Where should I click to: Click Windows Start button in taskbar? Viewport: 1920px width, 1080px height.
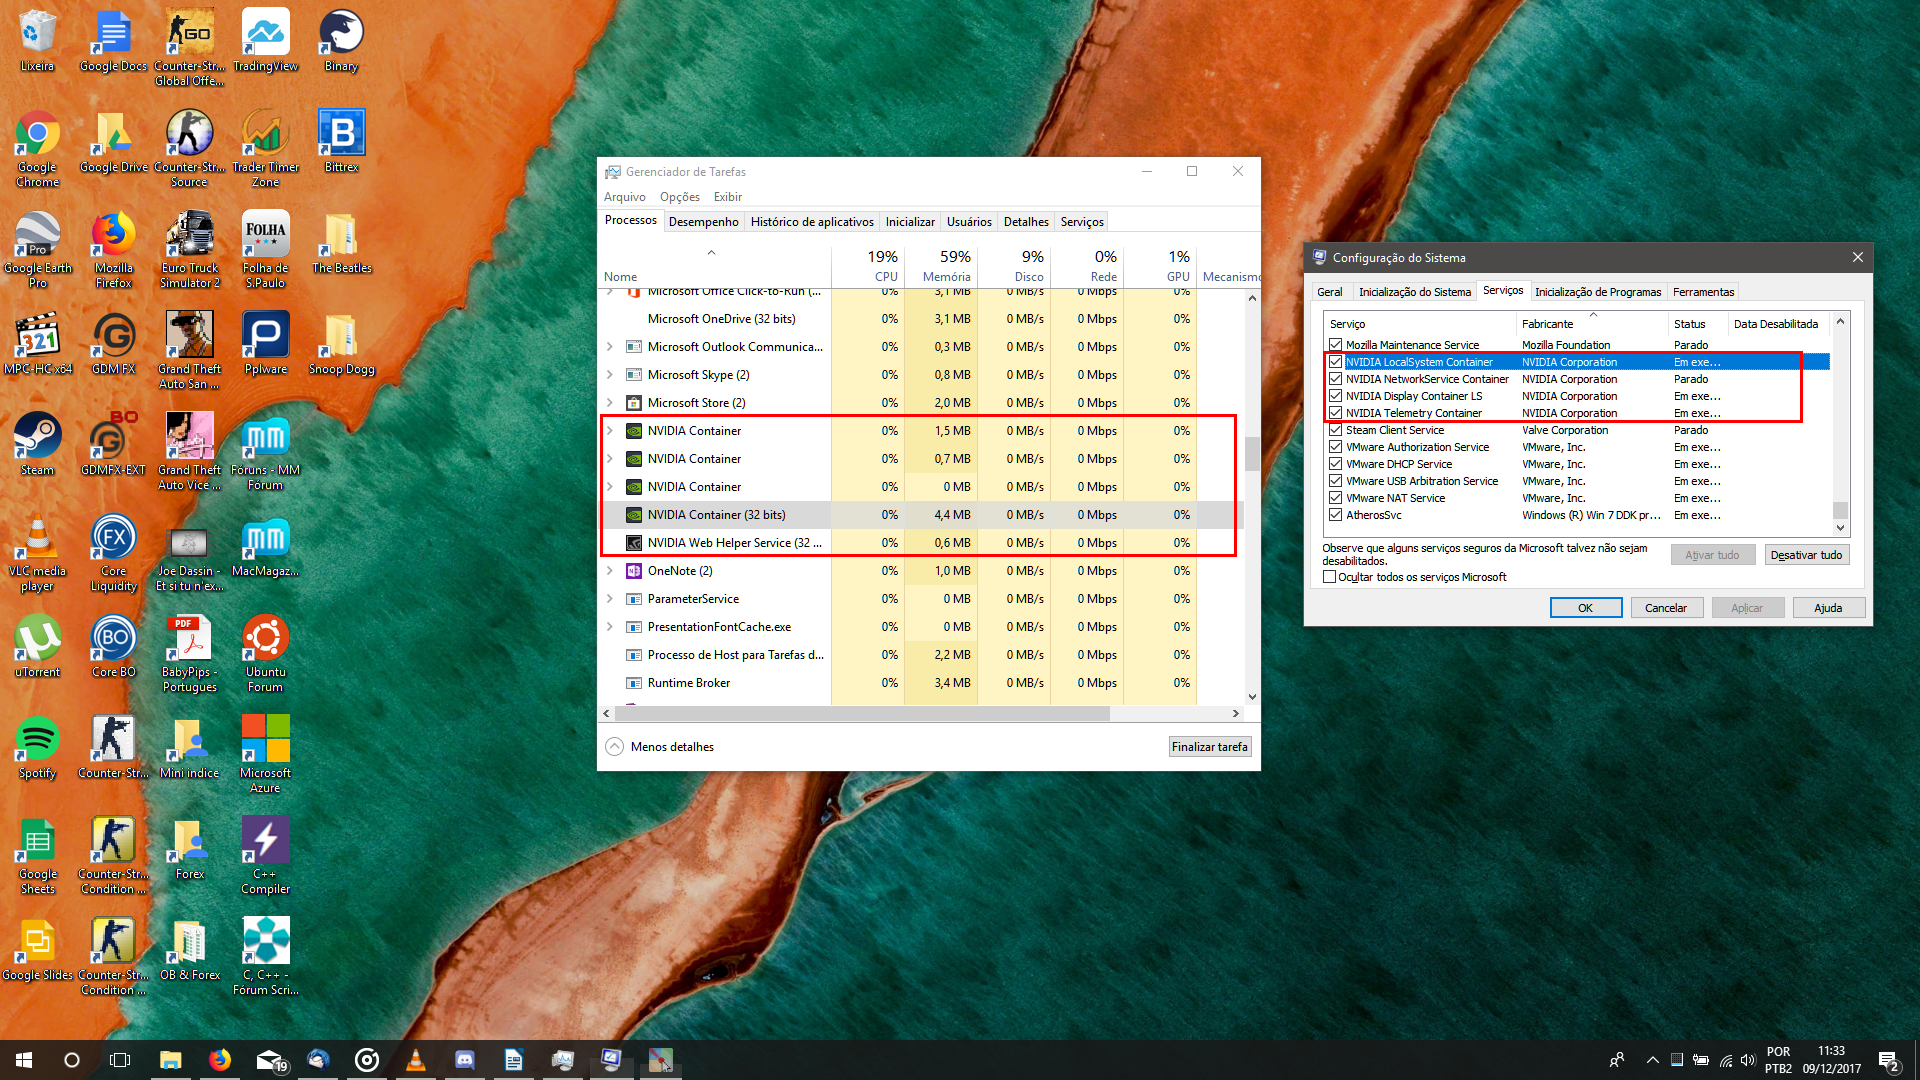tap(24, 1060)
